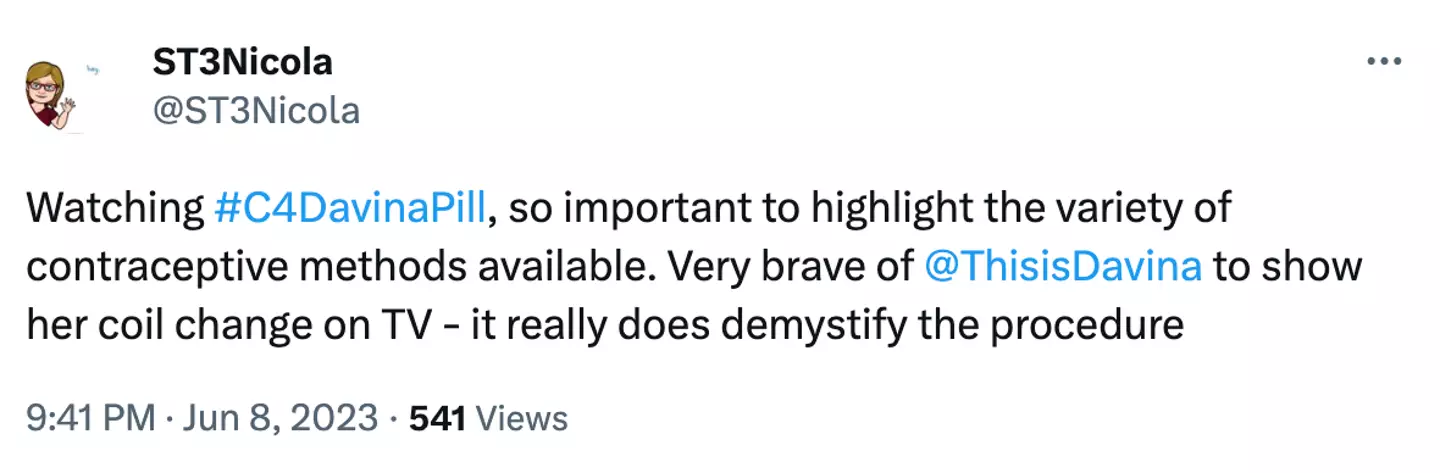
Task: Click the grey Views label
Action: pos(521,418)
